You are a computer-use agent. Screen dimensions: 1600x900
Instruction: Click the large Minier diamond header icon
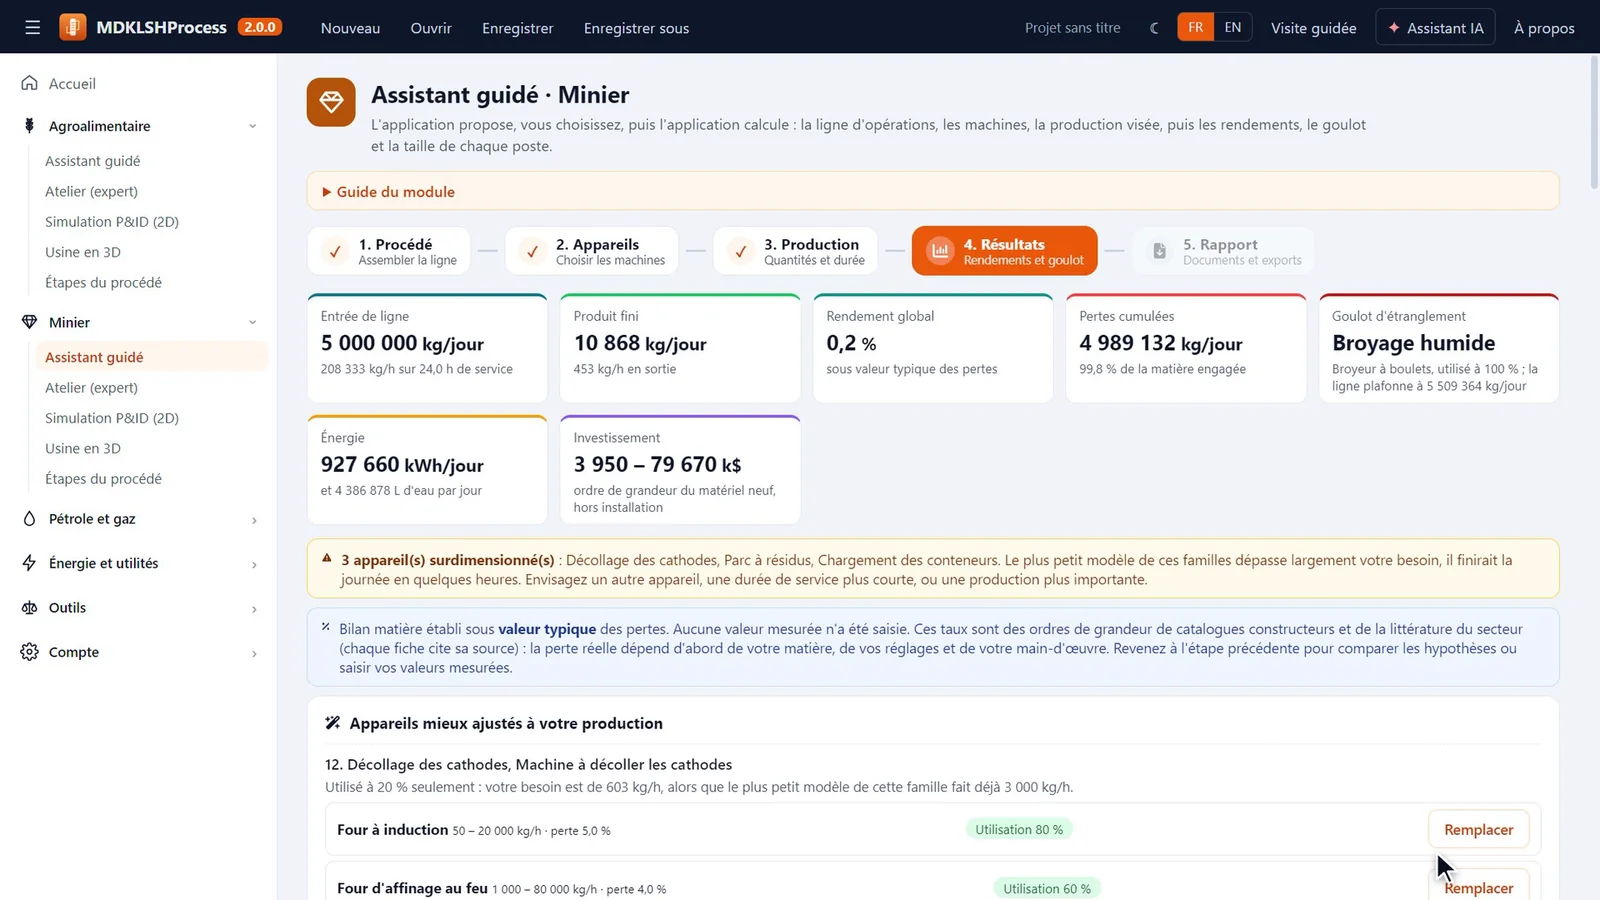tap(331, 102)
